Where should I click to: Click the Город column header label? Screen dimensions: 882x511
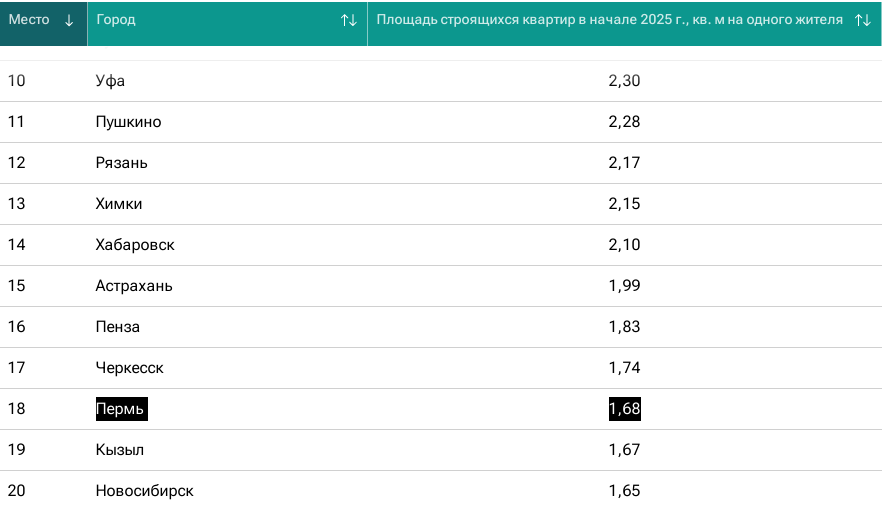click(116, 20)
